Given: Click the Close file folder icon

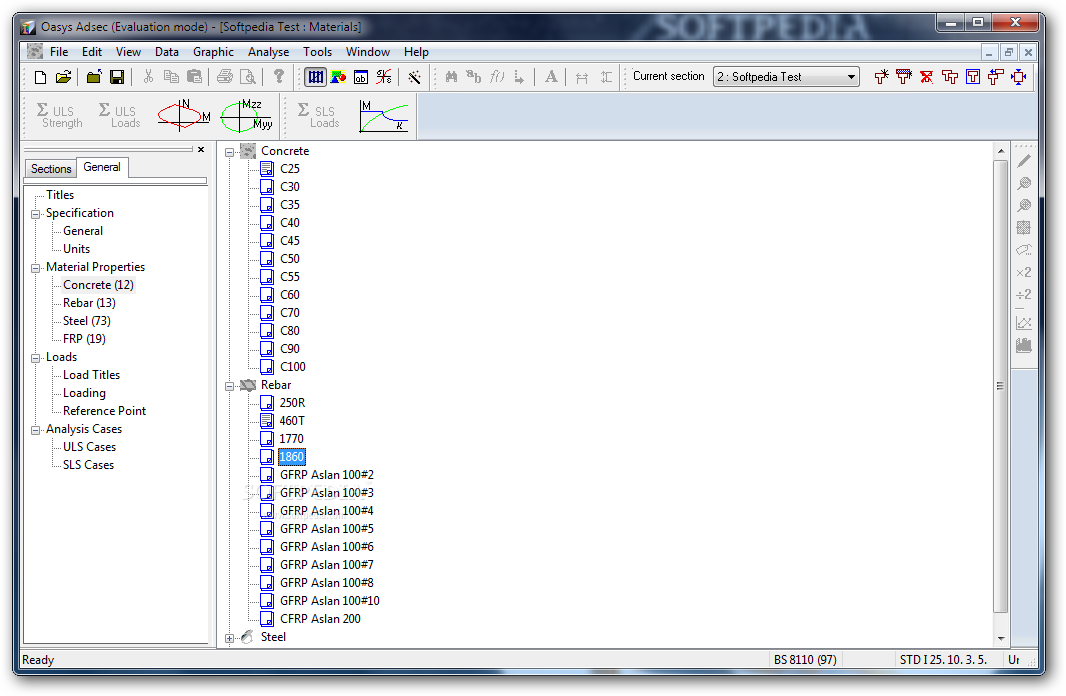Looking at the screenshot, I should [x=94, y=77].
